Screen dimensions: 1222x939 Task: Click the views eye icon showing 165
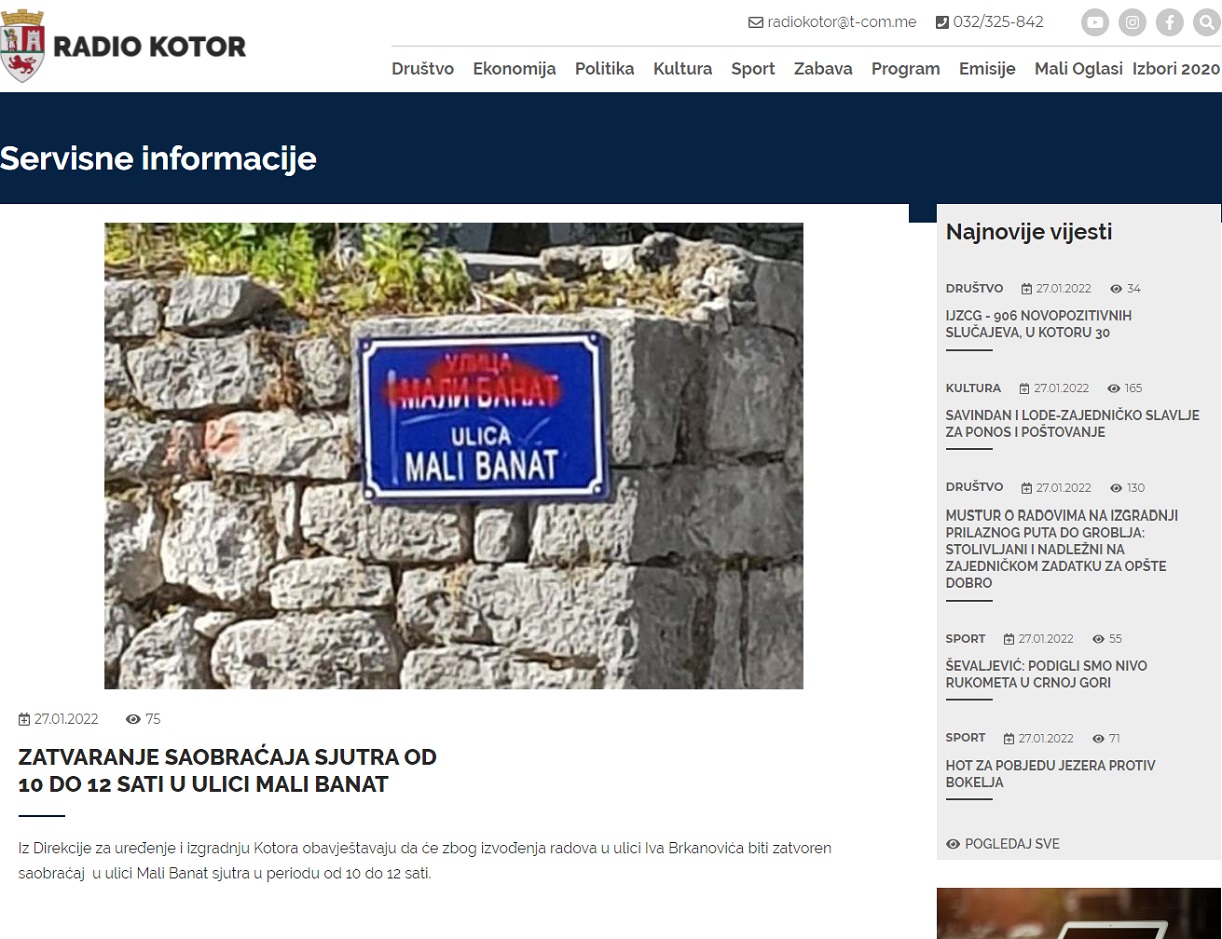1114,388
